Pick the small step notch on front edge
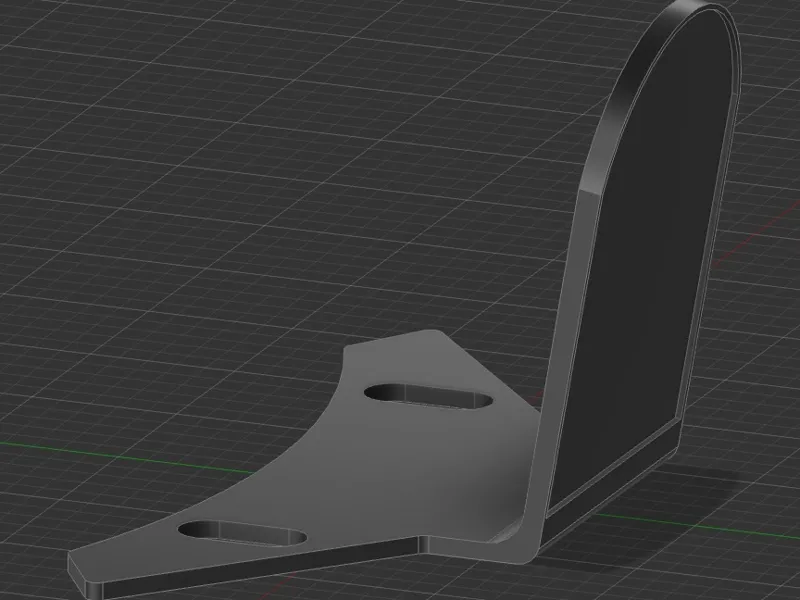The height and width of the screenshot is (600, 800). pyautogui.click(x=424, y=544)
